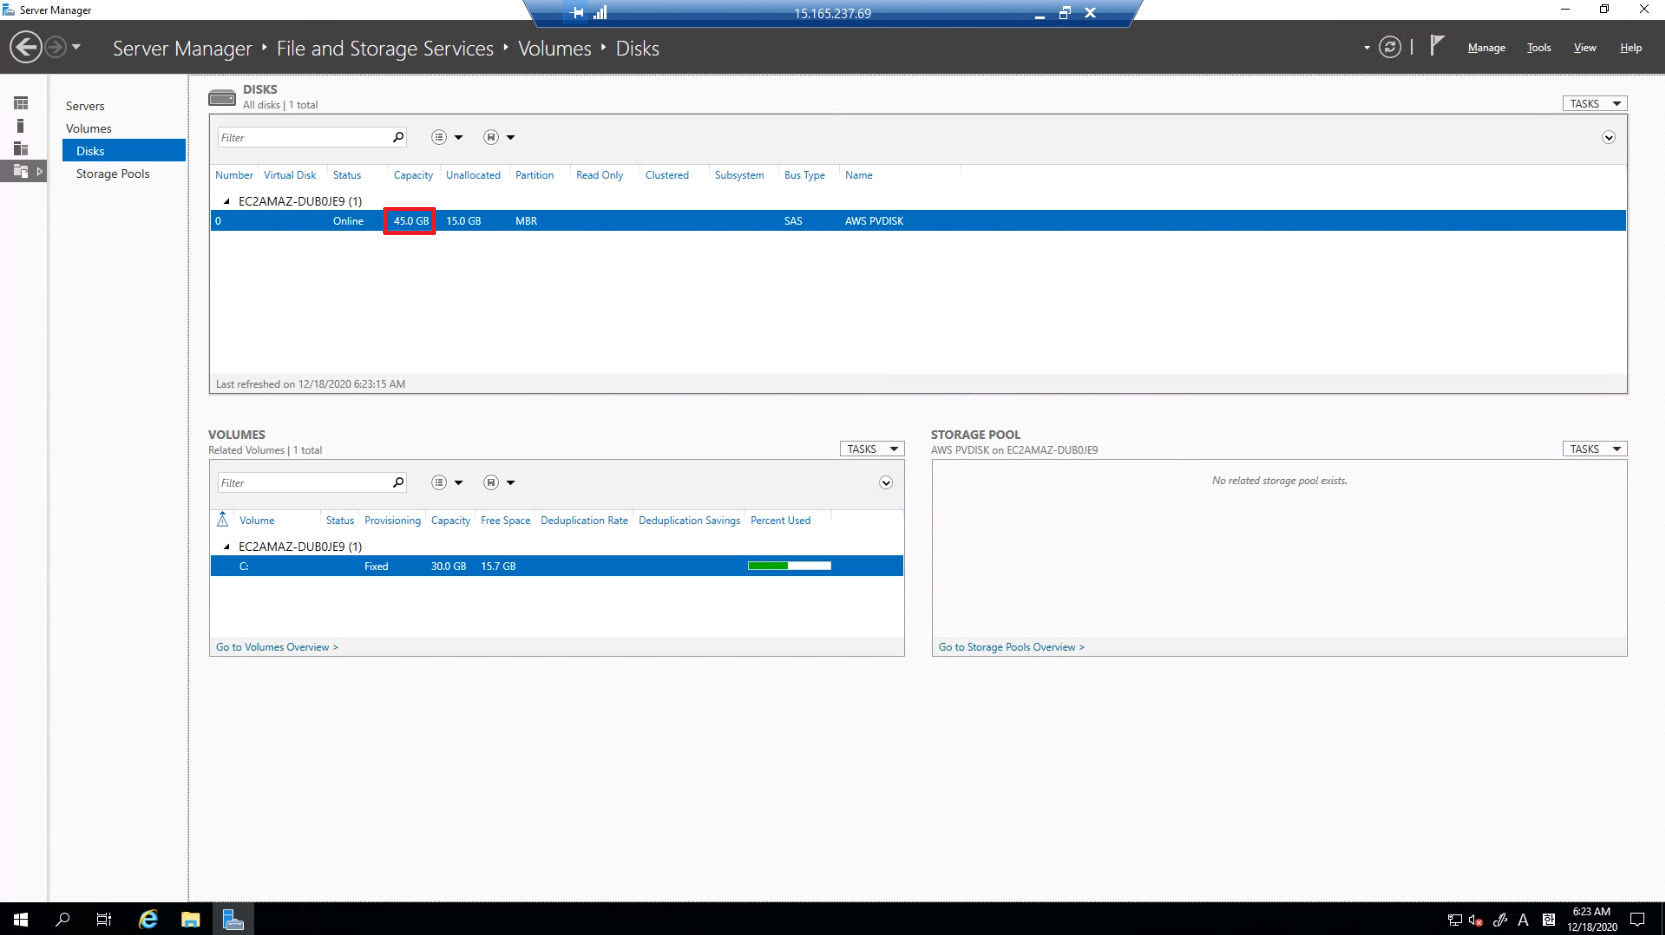Viewport: 1665px width, 935px height.
Task: Launch Internet Explorer from the taskbar
Action: [x=148, y=919]
